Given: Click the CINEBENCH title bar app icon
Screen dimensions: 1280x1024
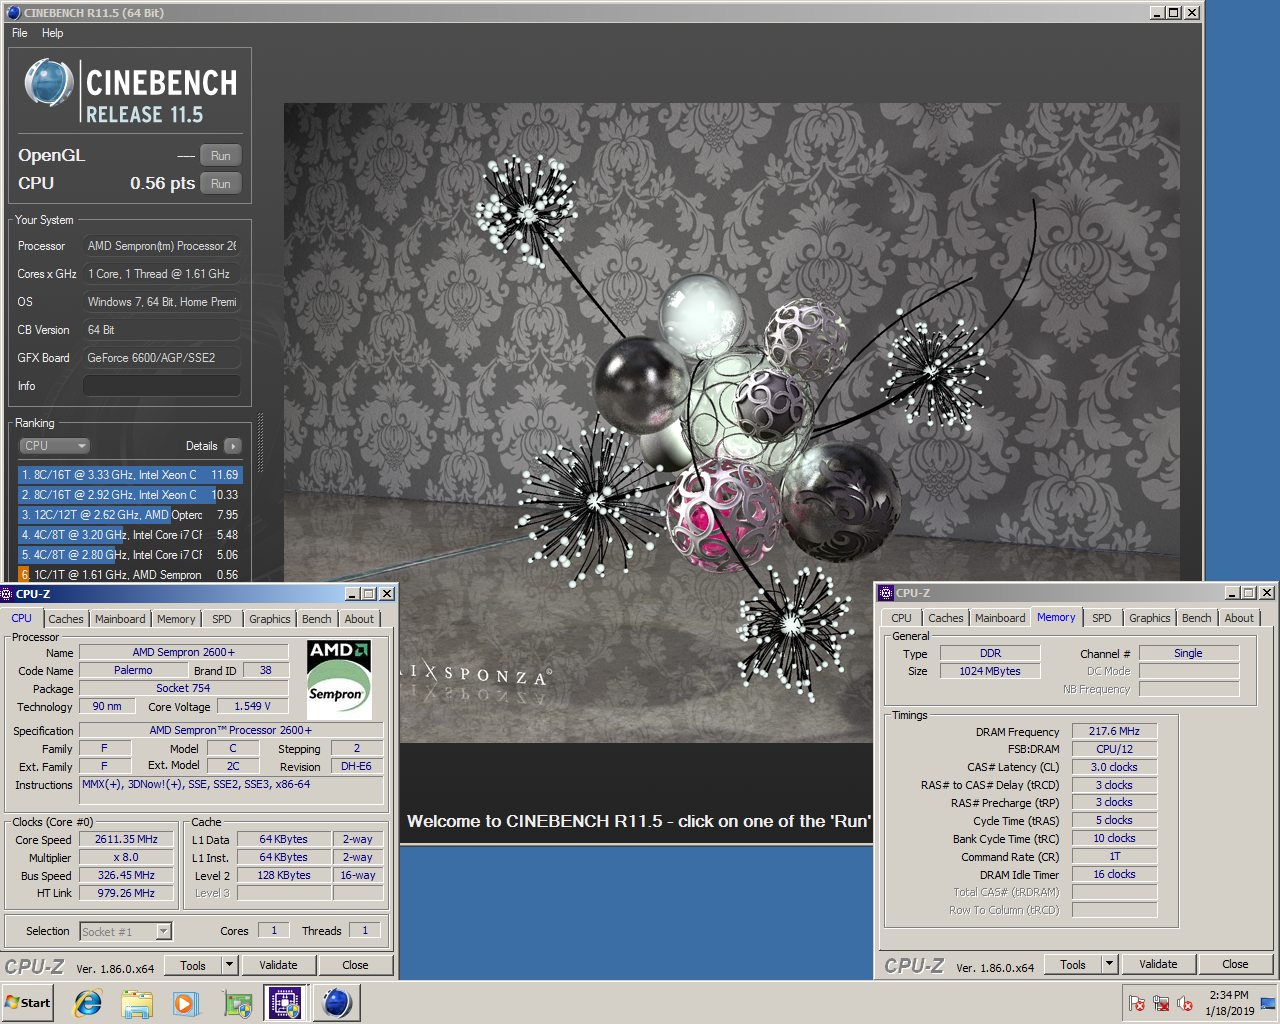Looking at the screenshot, I should coord(13,13).
